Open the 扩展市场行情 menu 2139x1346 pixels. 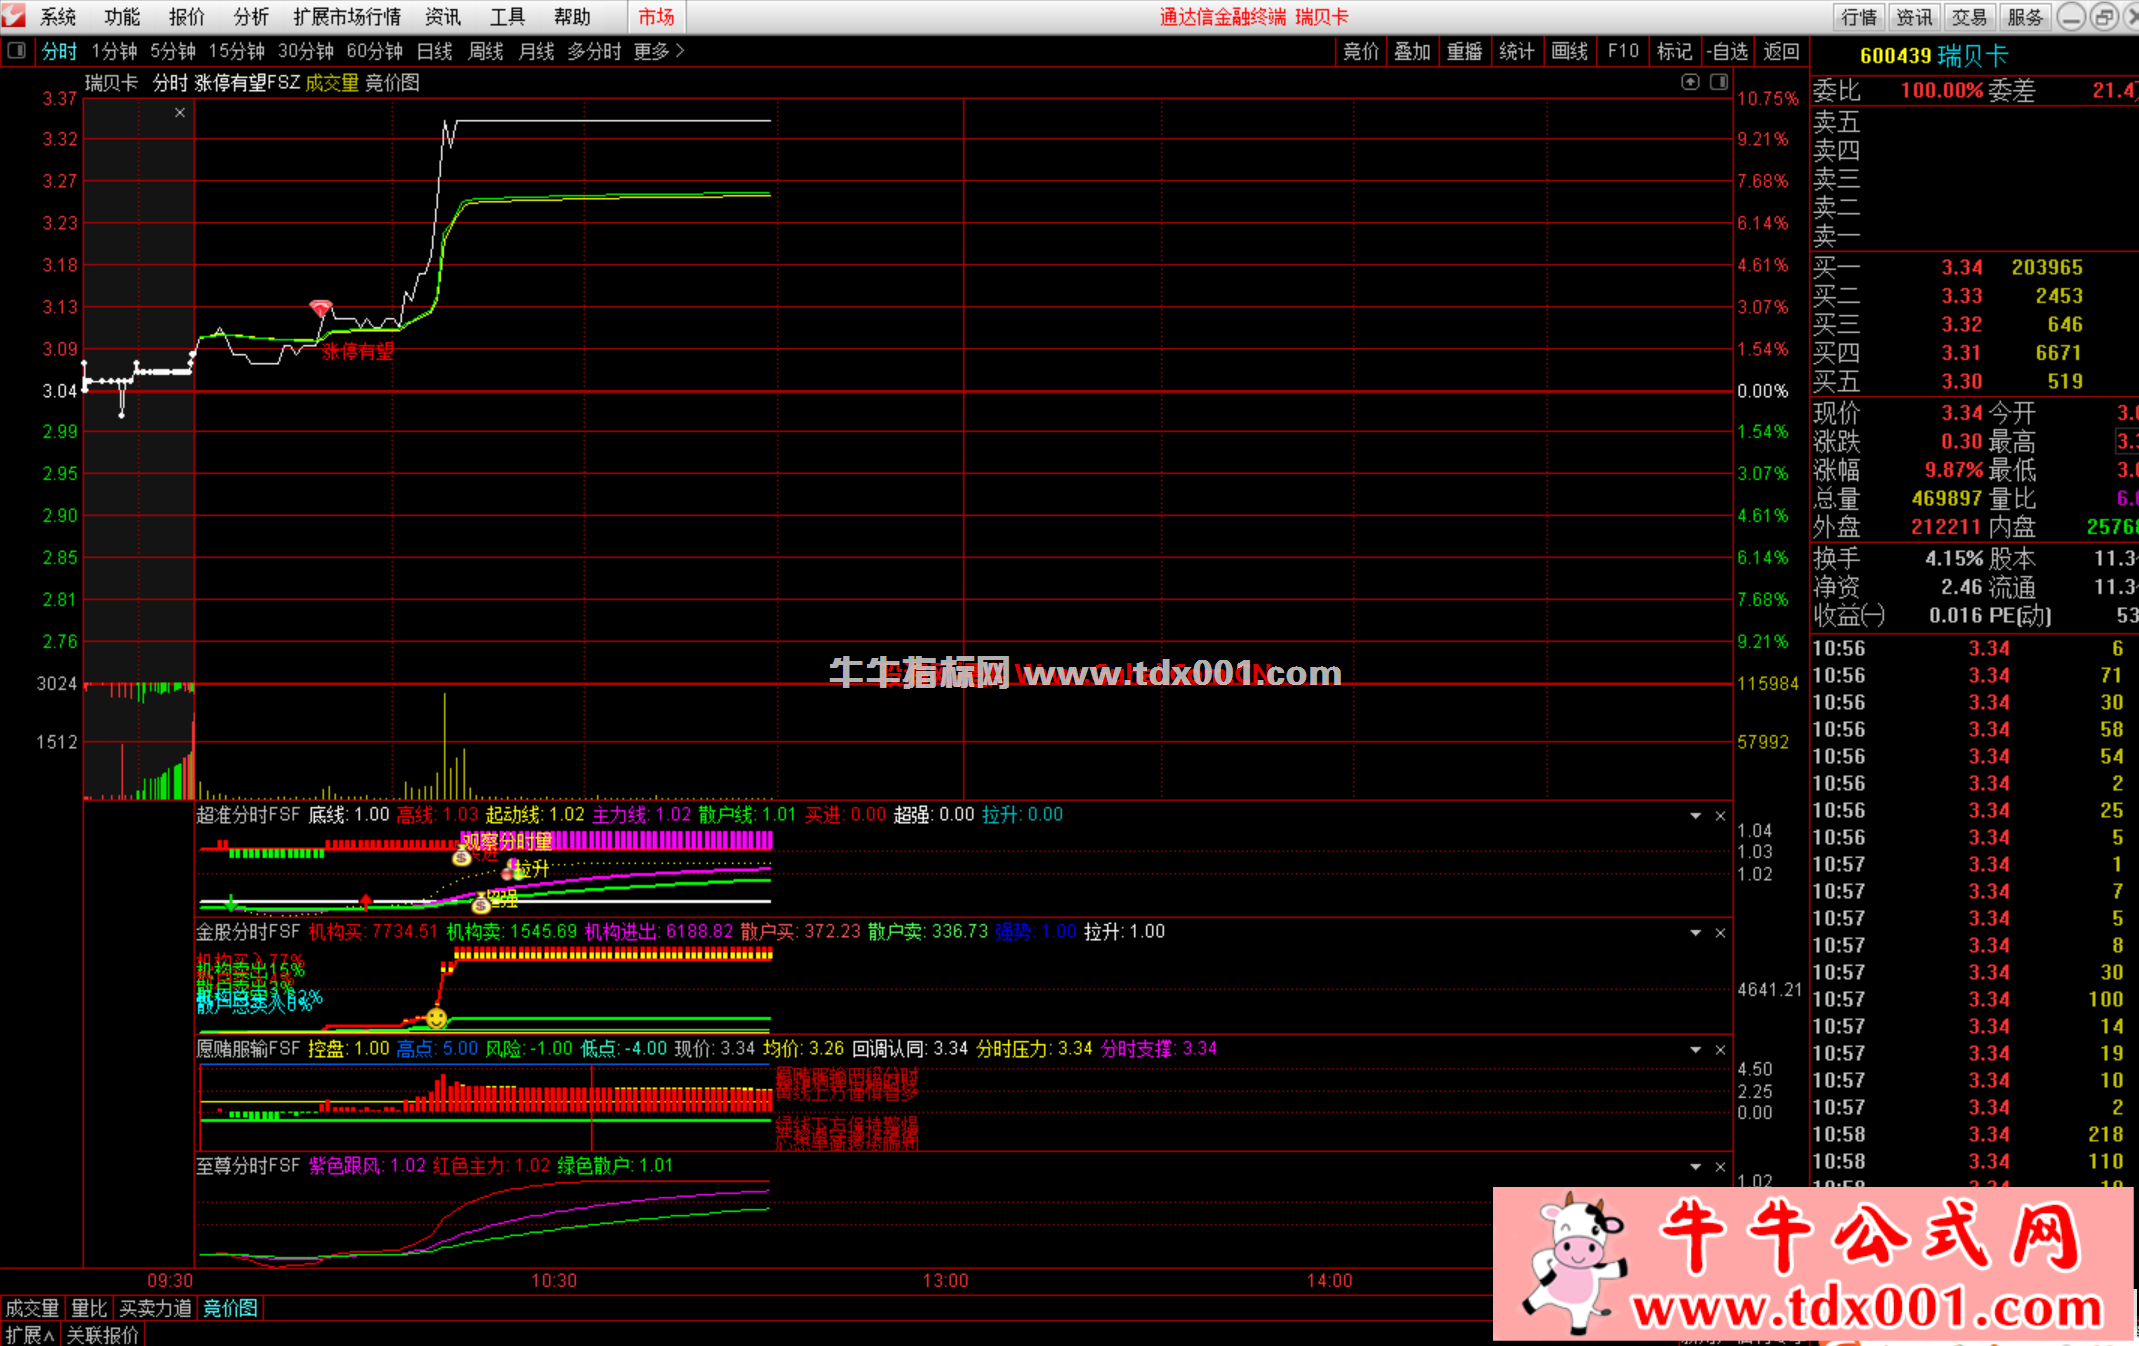coord(347,17)
